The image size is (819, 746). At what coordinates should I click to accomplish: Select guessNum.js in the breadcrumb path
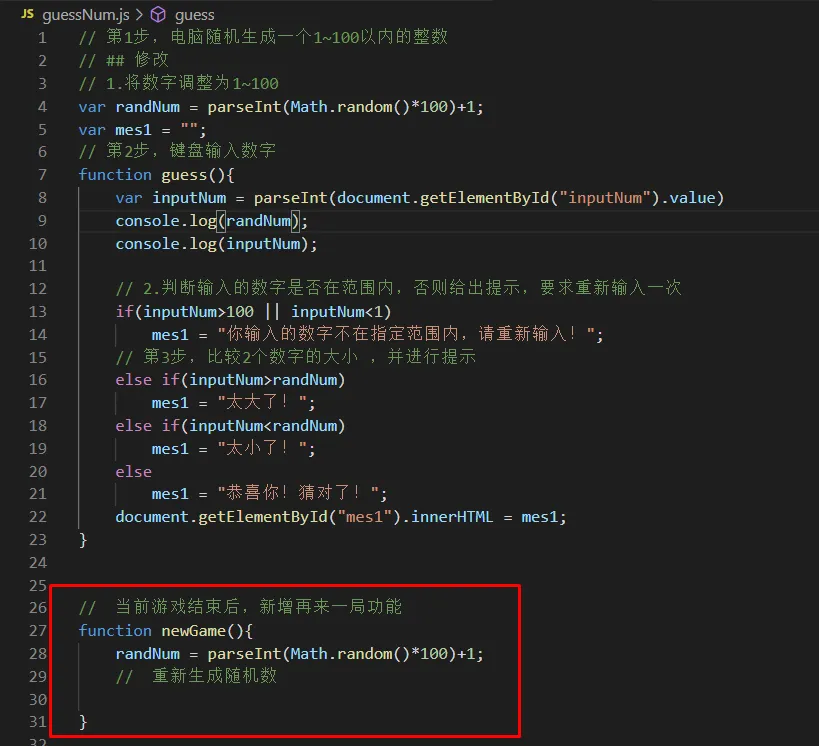pyautogui.click(x=86, y=14)
